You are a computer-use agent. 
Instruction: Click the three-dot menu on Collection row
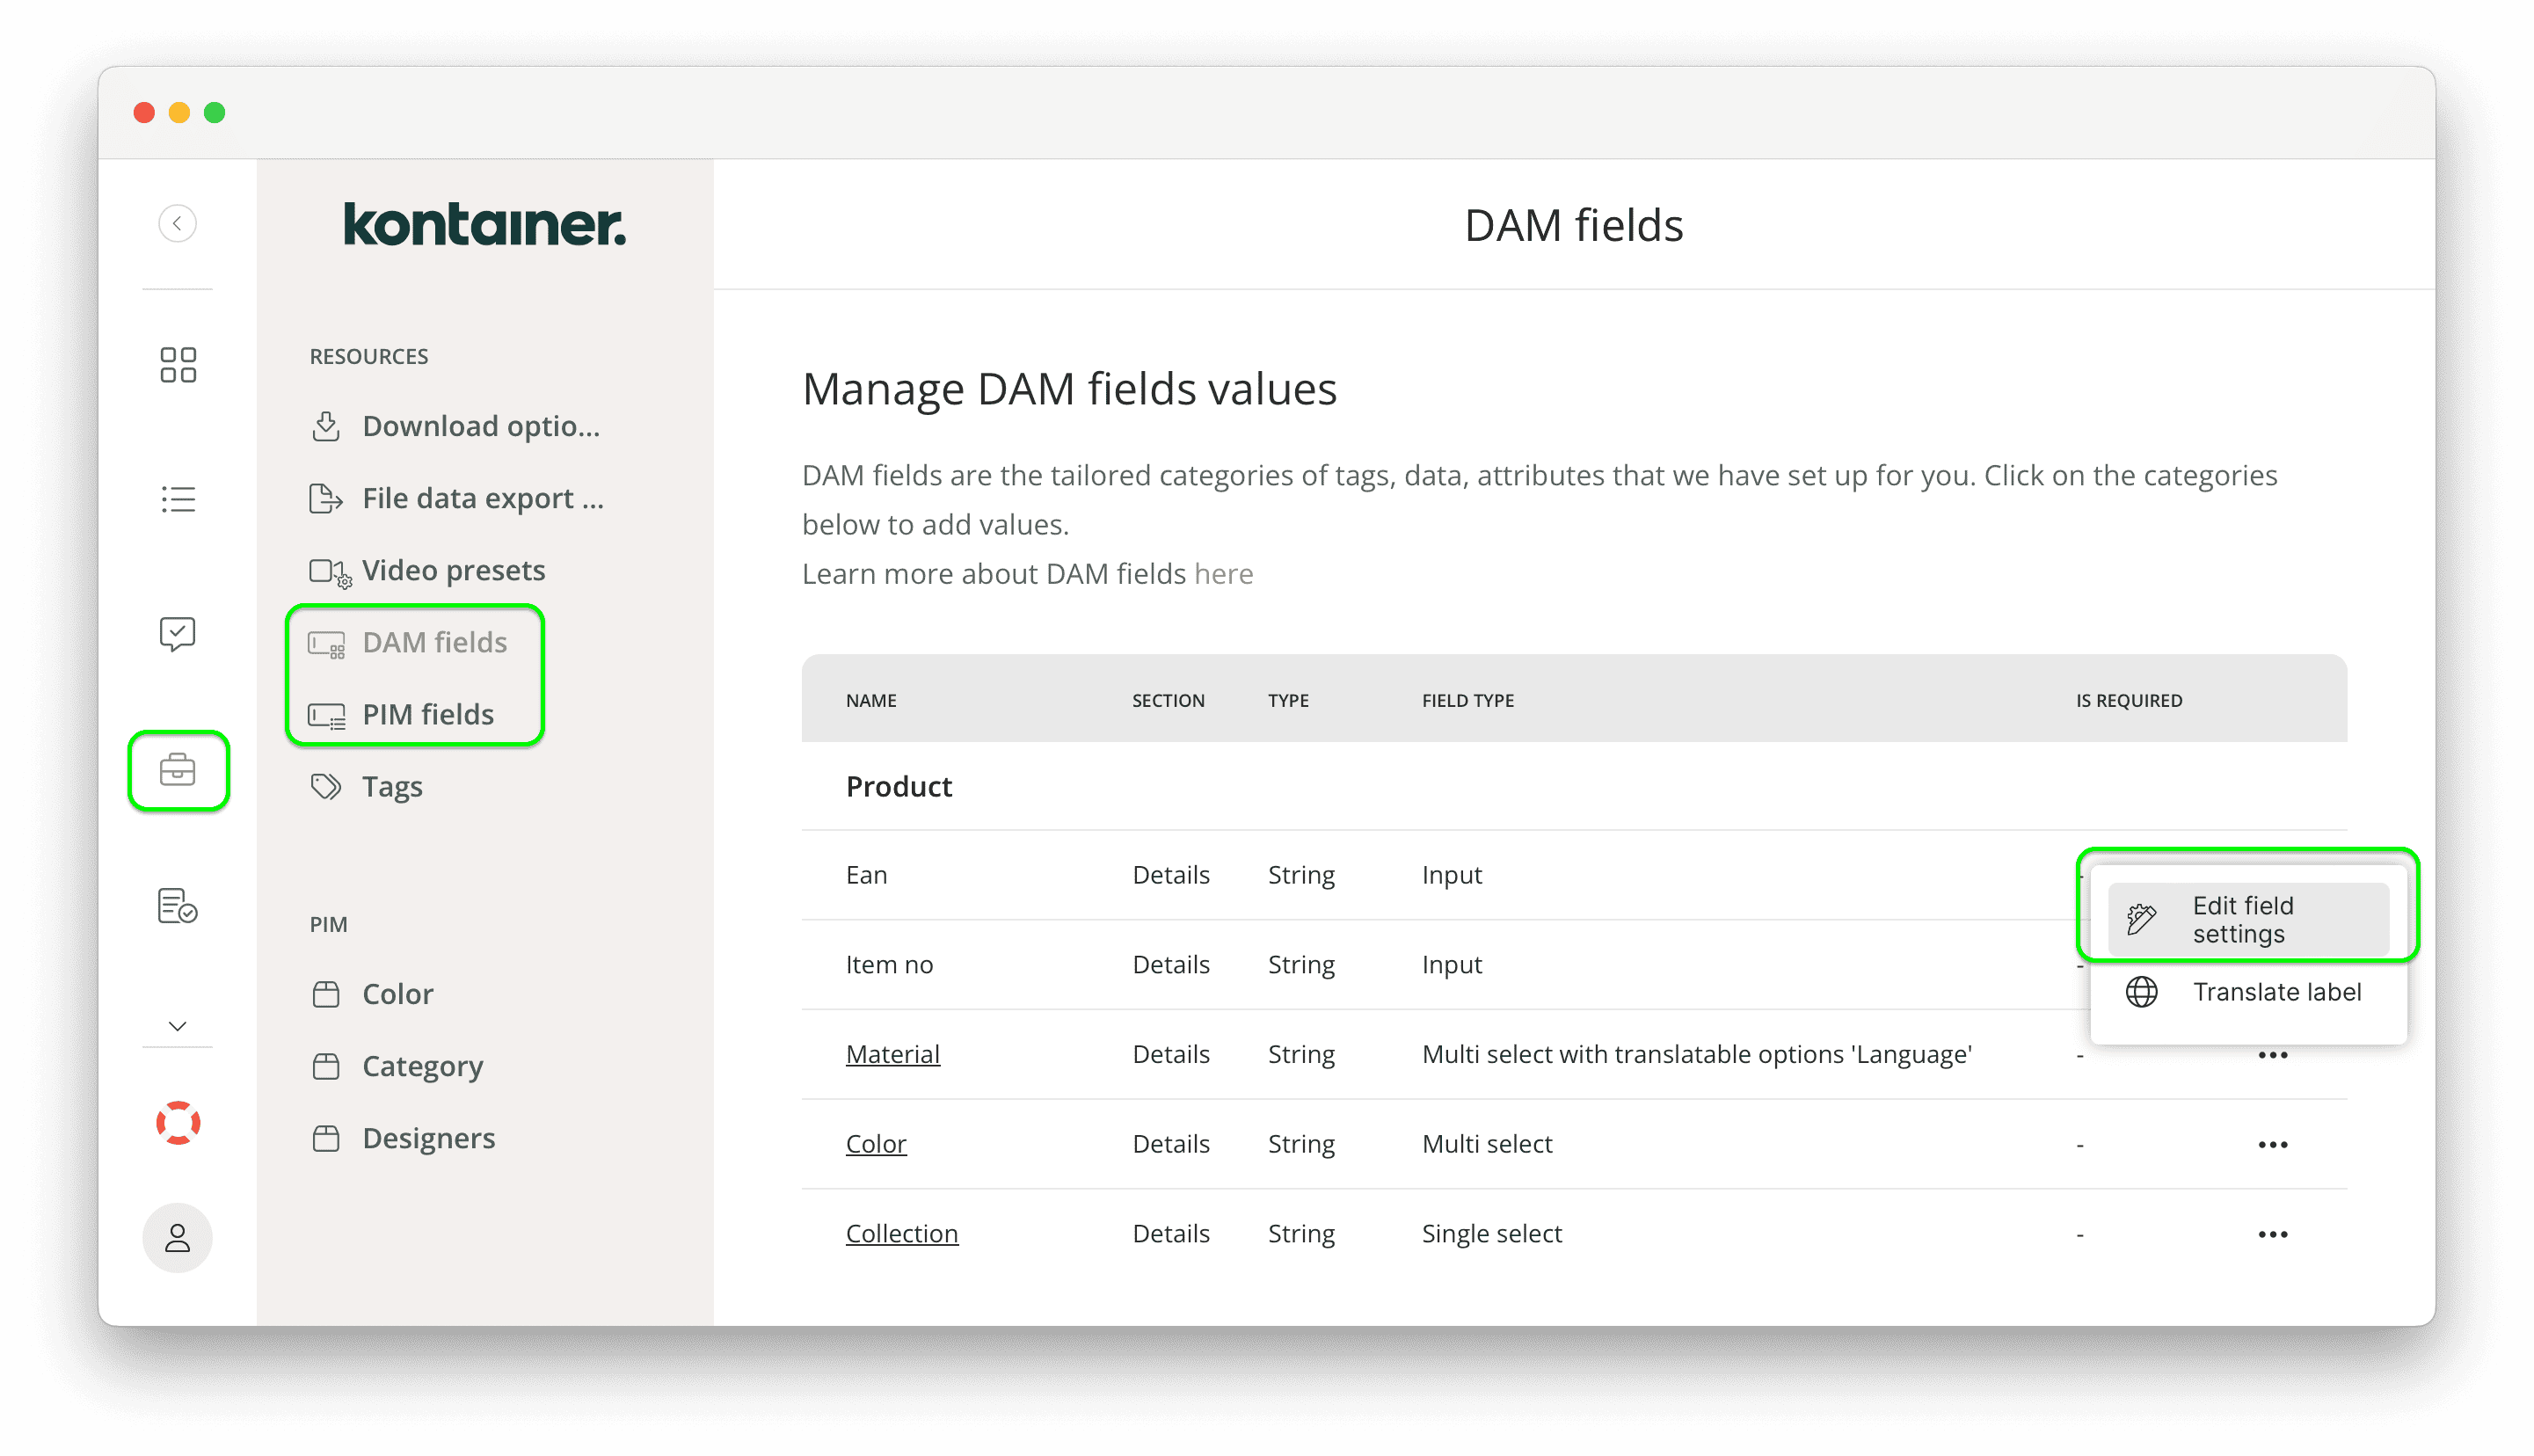(x=2273, y=1234)
